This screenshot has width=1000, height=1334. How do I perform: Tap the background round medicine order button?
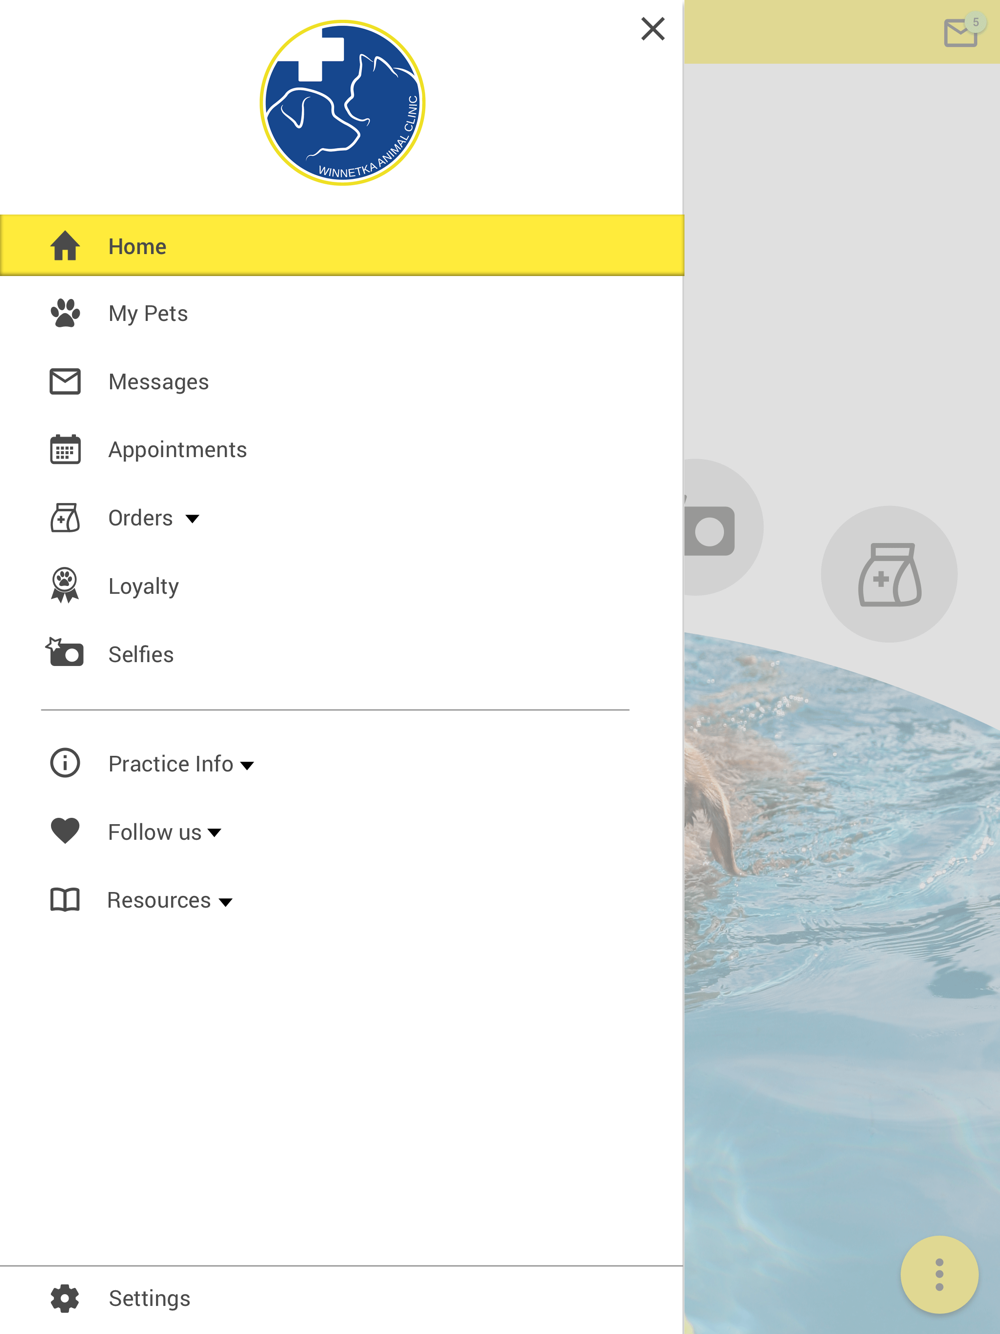[889, 574]
